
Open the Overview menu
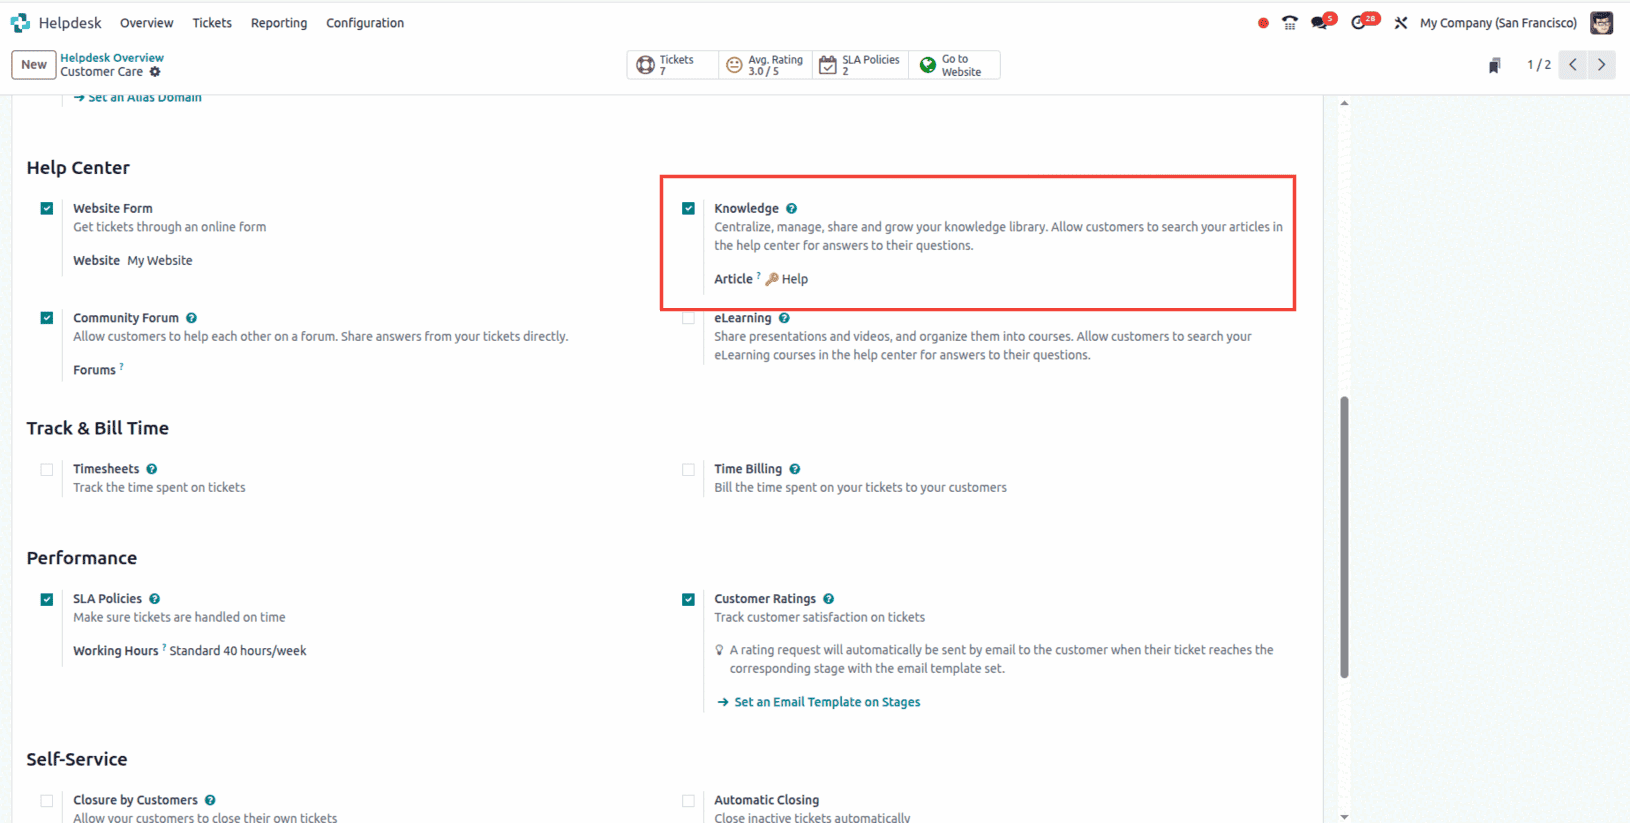click(146, 23)
